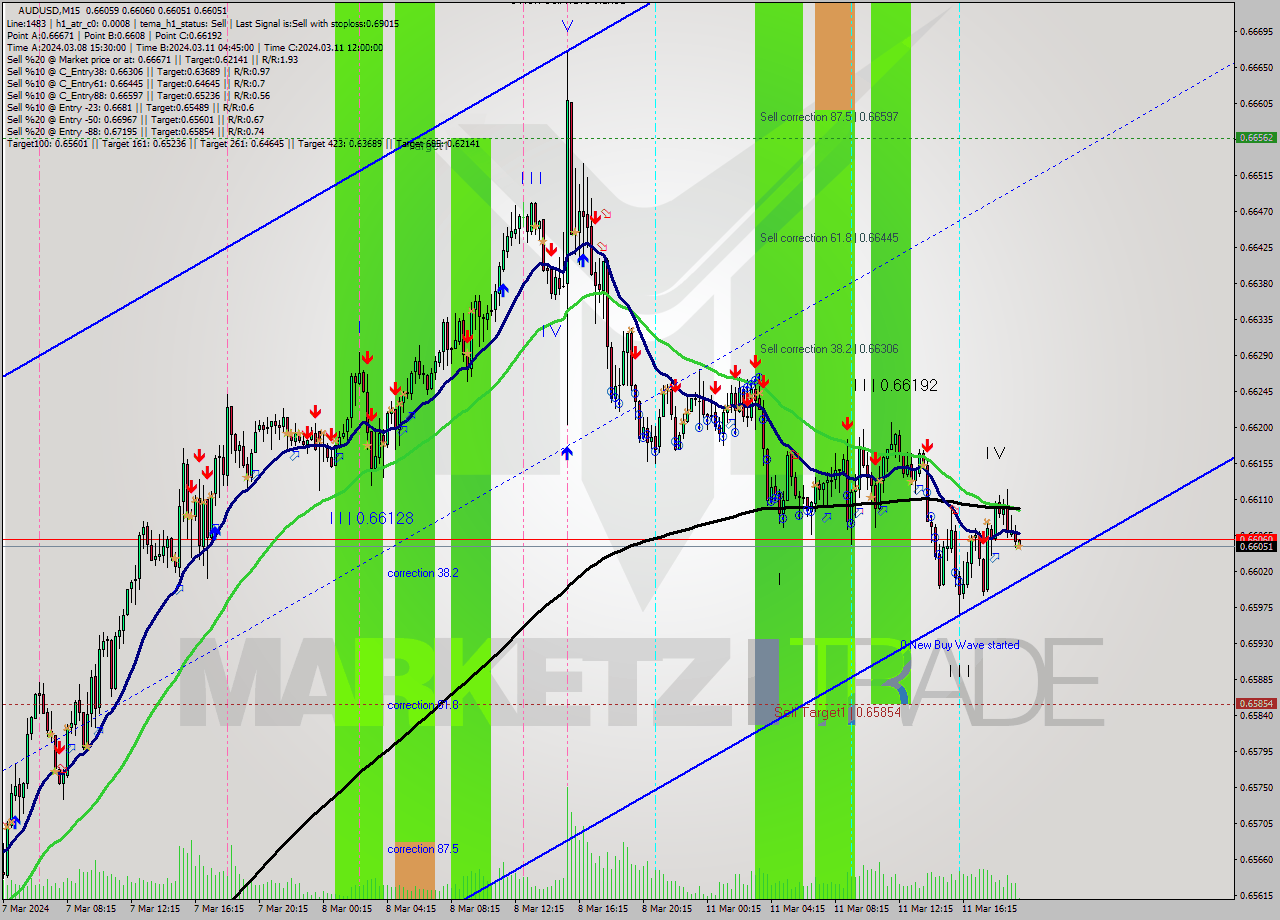Click the 0.65615 price axis label
Viewport: 1280px width, 920px height.
pyautogui.click(x=1256, y=895)
